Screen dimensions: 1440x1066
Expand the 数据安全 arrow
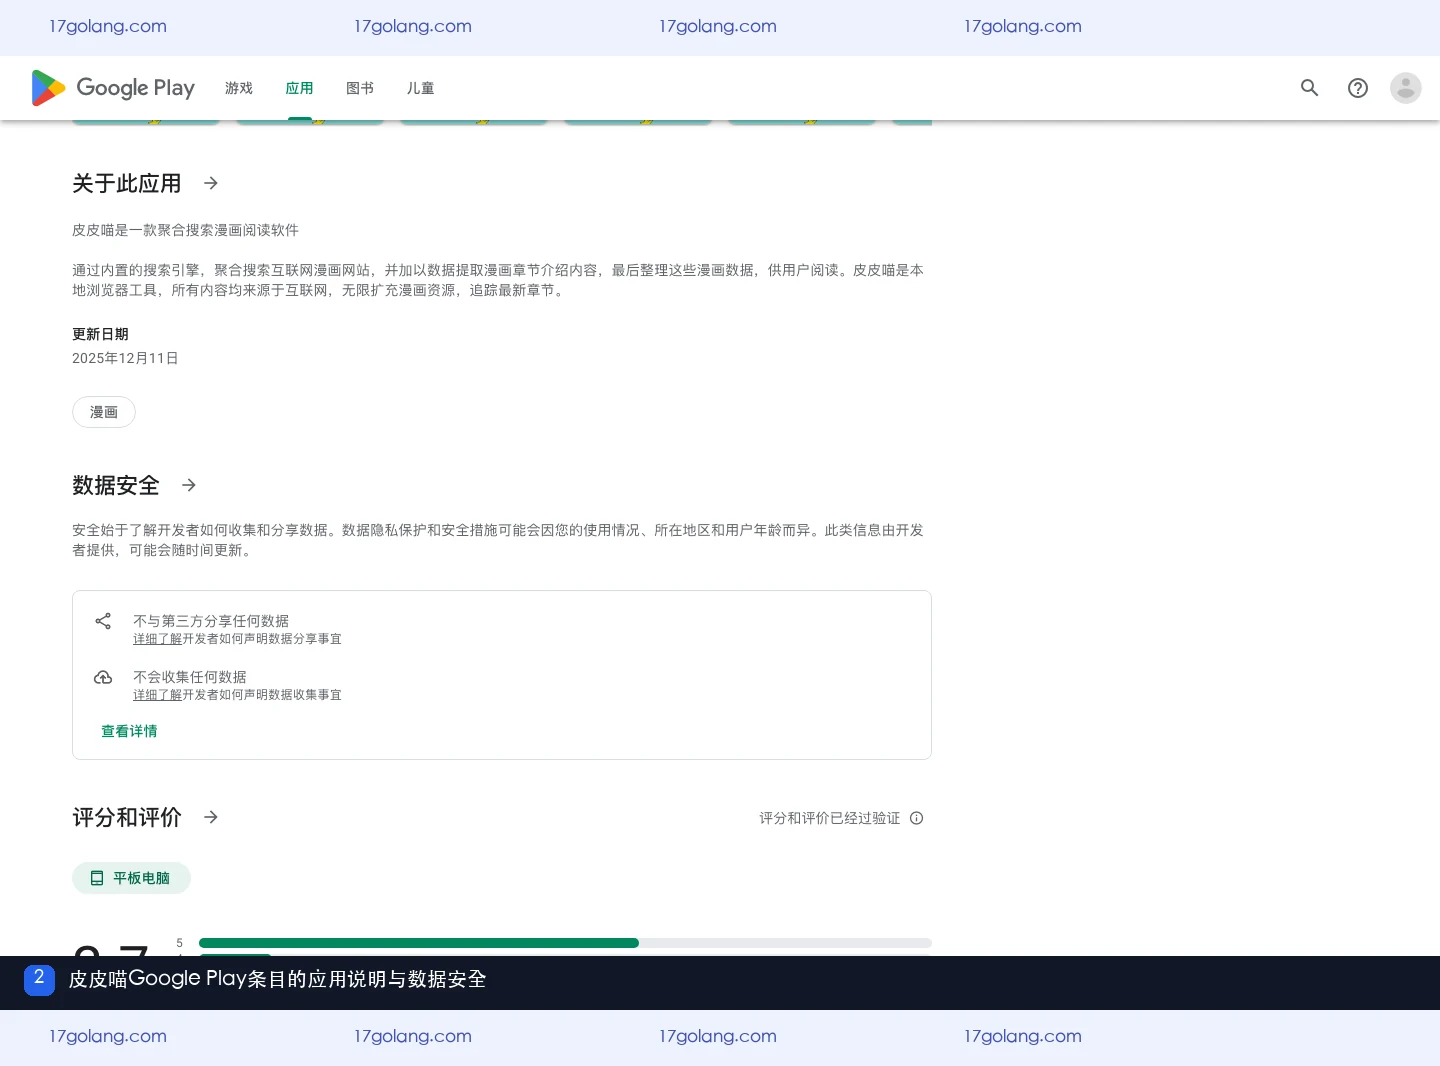(x=189, y=485)
